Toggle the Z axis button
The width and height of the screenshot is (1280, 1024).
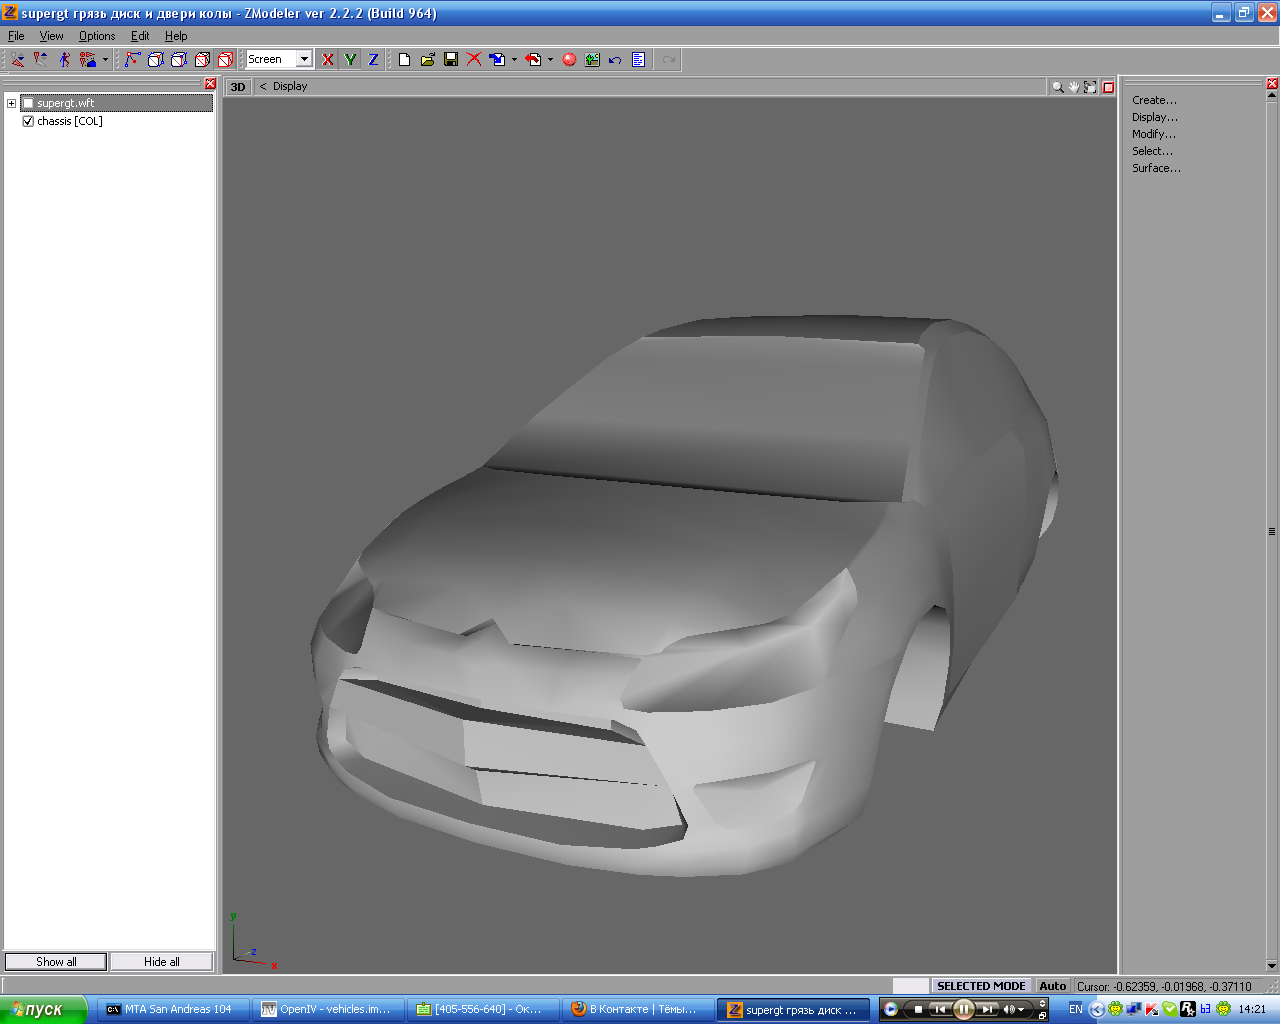[x=373, y=60]
